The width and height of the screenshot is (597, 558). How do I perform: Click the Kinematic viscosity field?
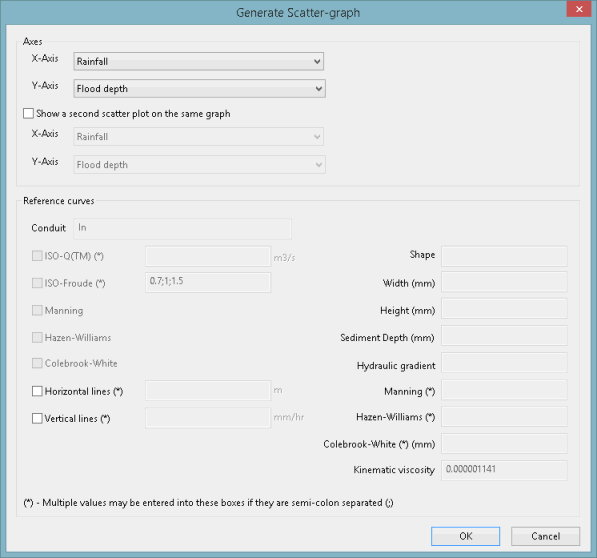pos(504,470)
